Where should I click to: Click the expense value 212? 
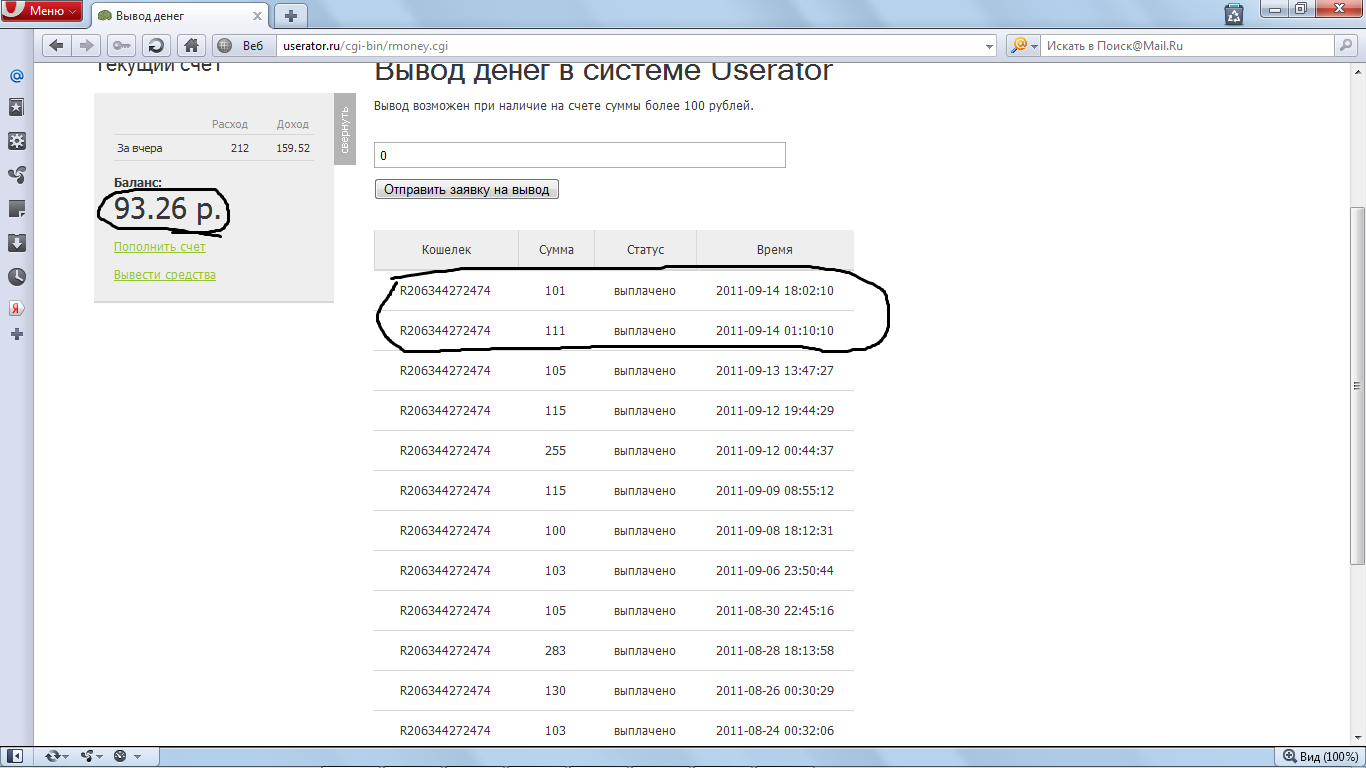(x=239, y=148)
